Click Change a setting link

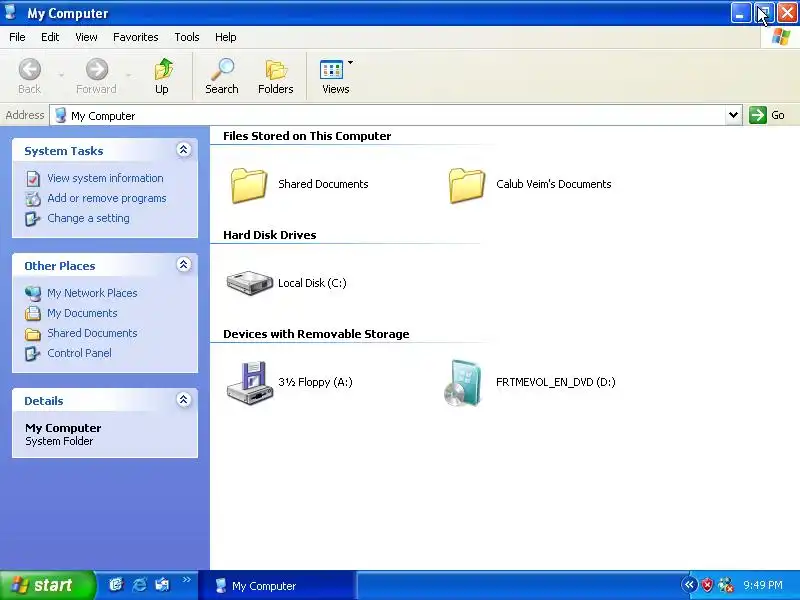88,218
